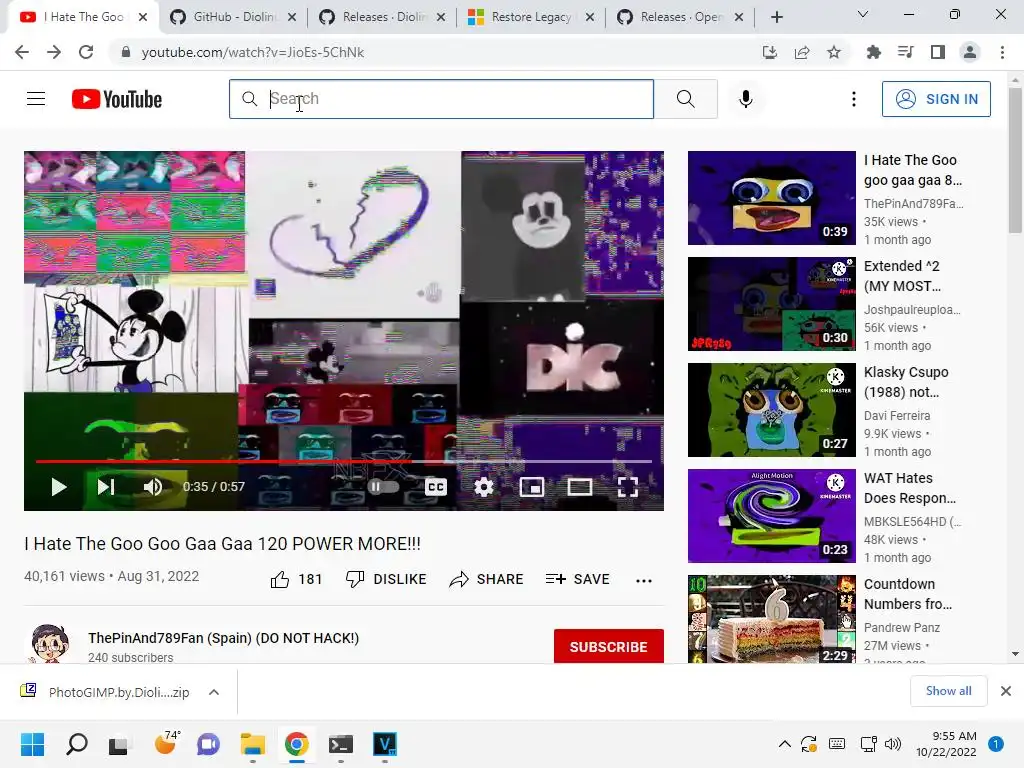Screen dimensions: 1024x768
Task: Open ThePinAnd789Fan (Spain) channel name link
Action: point(223,638)
